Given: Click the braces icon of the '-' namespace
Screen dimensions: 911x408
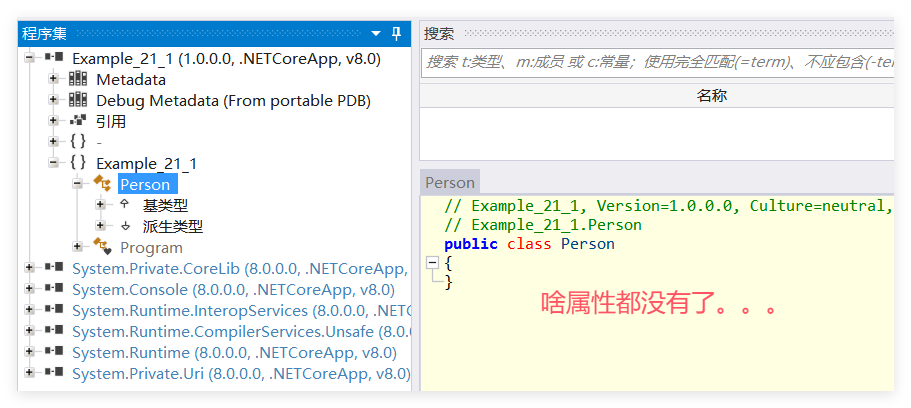Looking at the screenshot, I should click(x=78, y=142).
